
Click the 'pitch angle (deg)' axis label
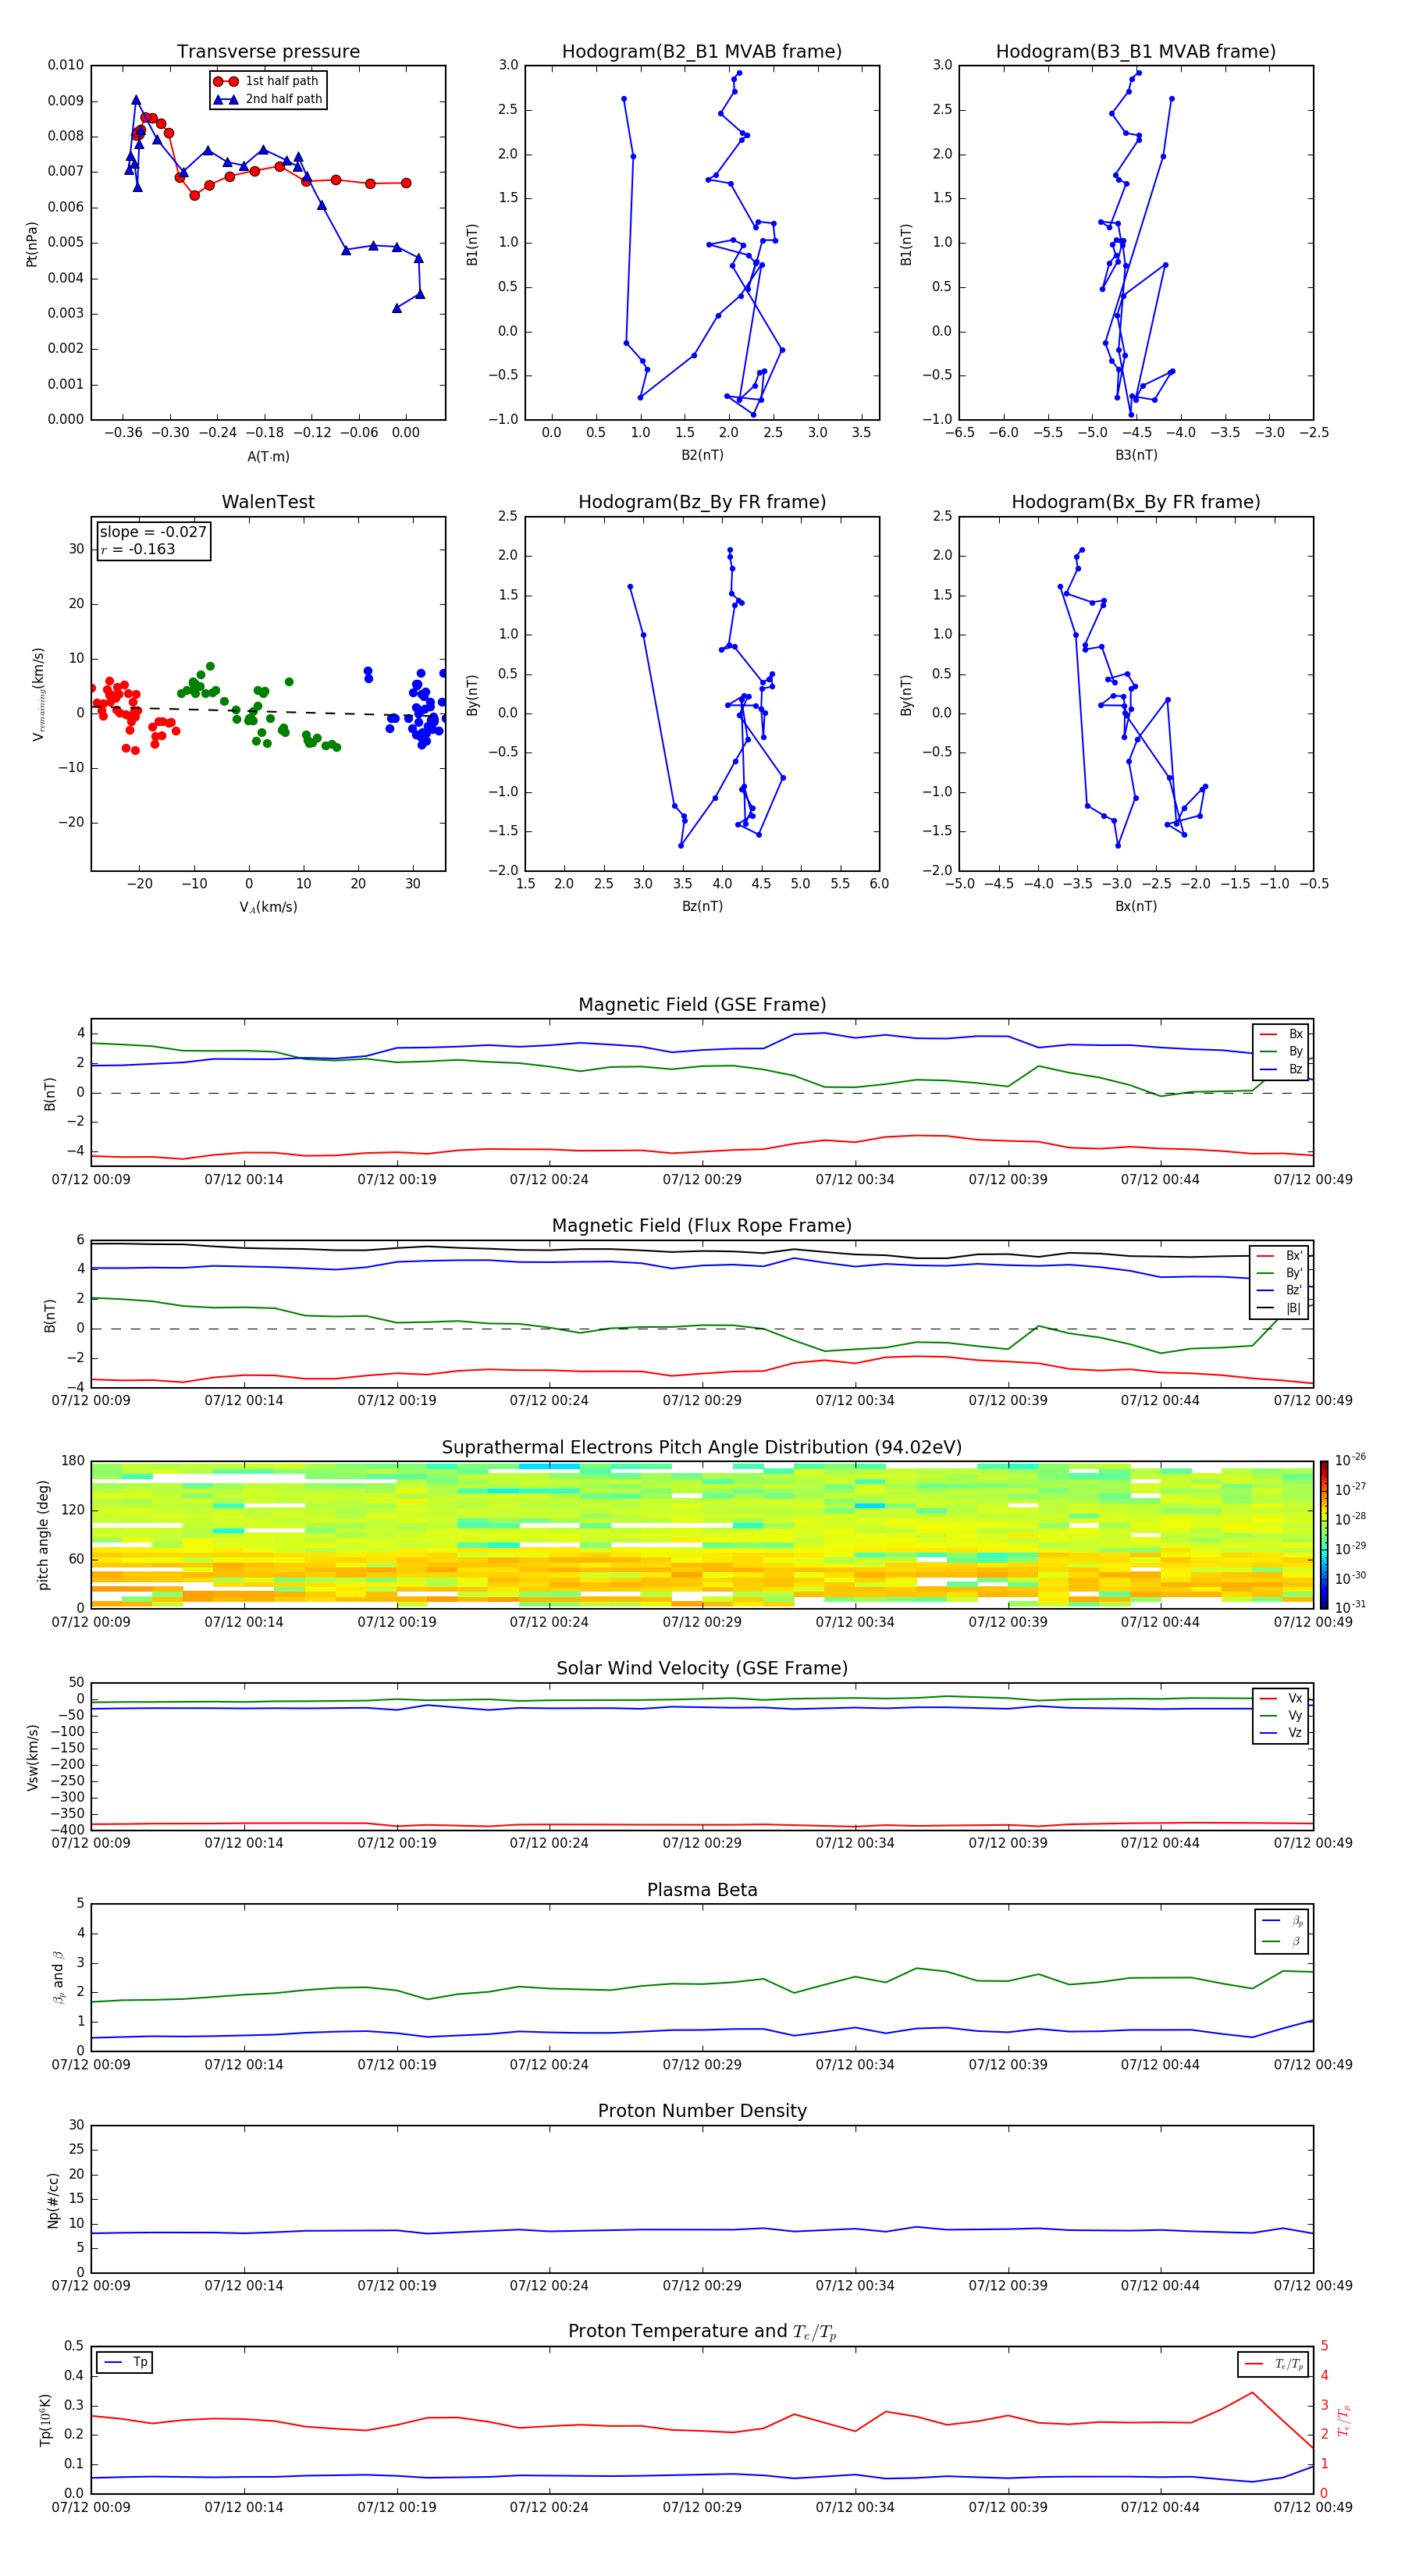[43, 1535]
